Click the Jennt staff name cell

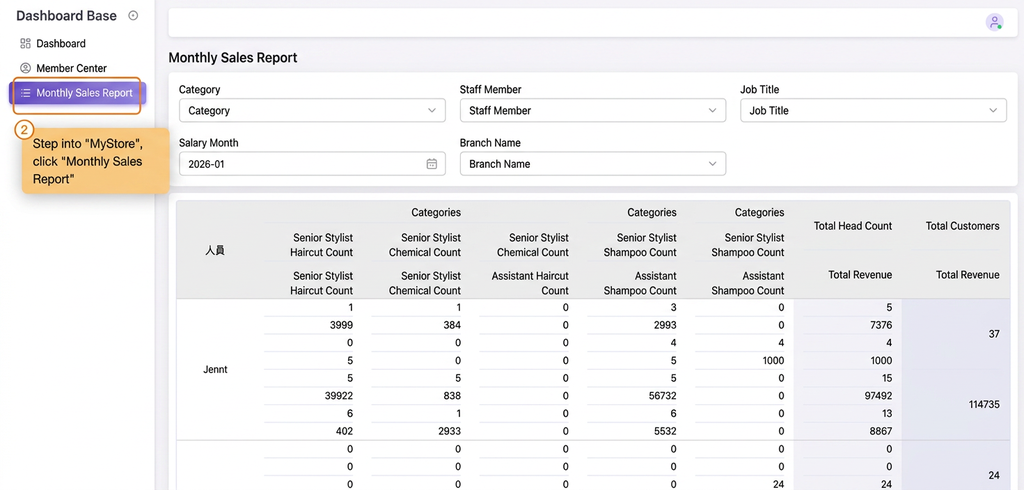click(x=216, y=370)
